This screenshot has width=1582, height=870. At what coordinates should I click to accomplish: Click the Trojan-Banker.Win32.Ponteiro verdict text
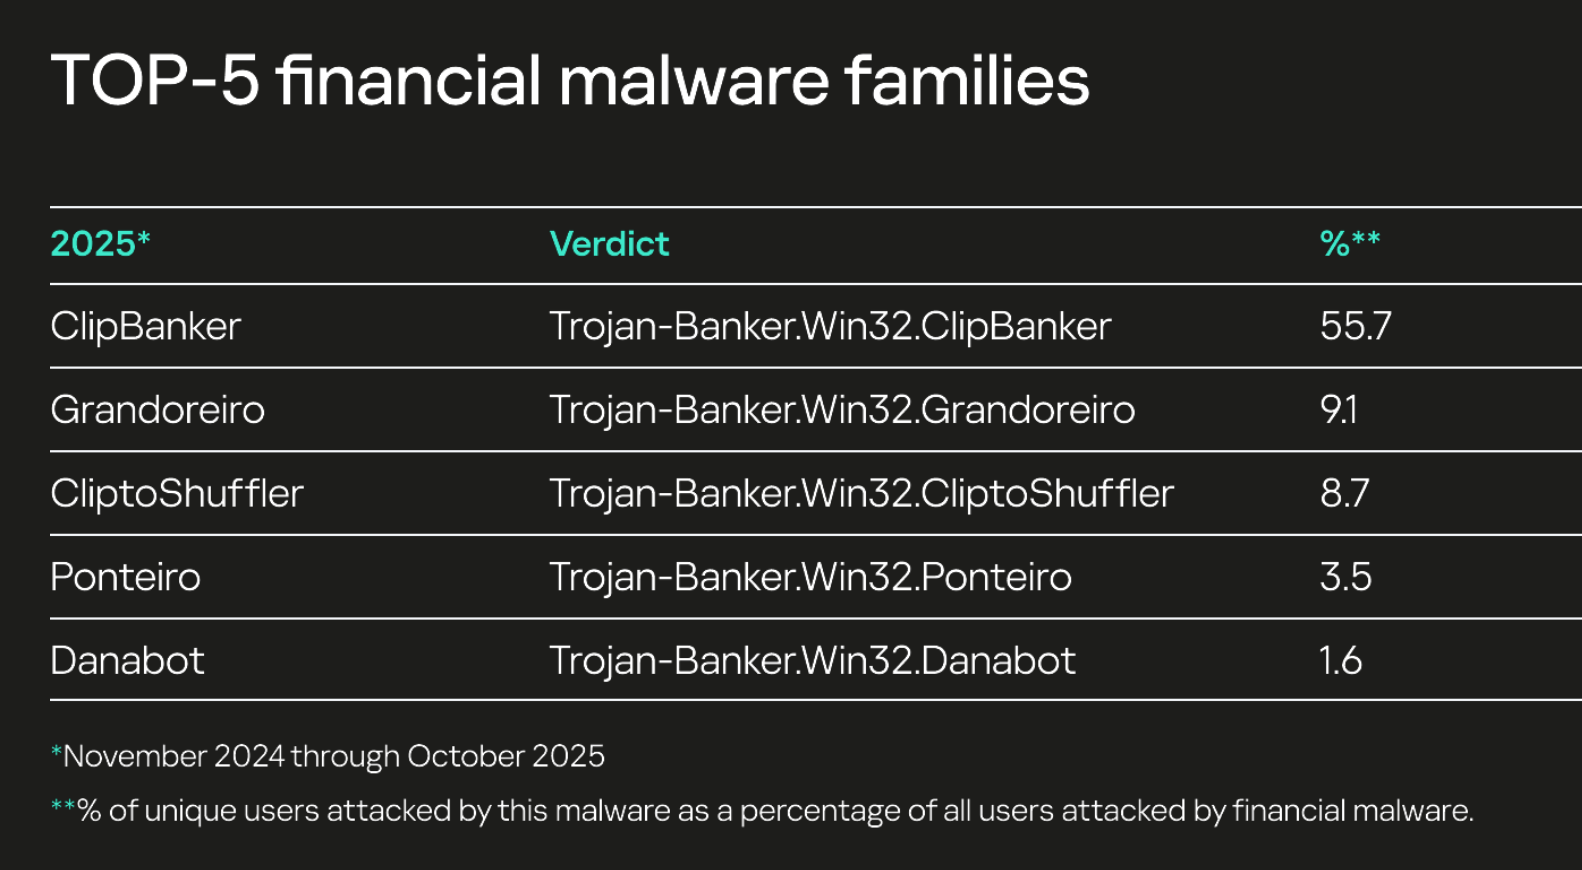point(810,577)
